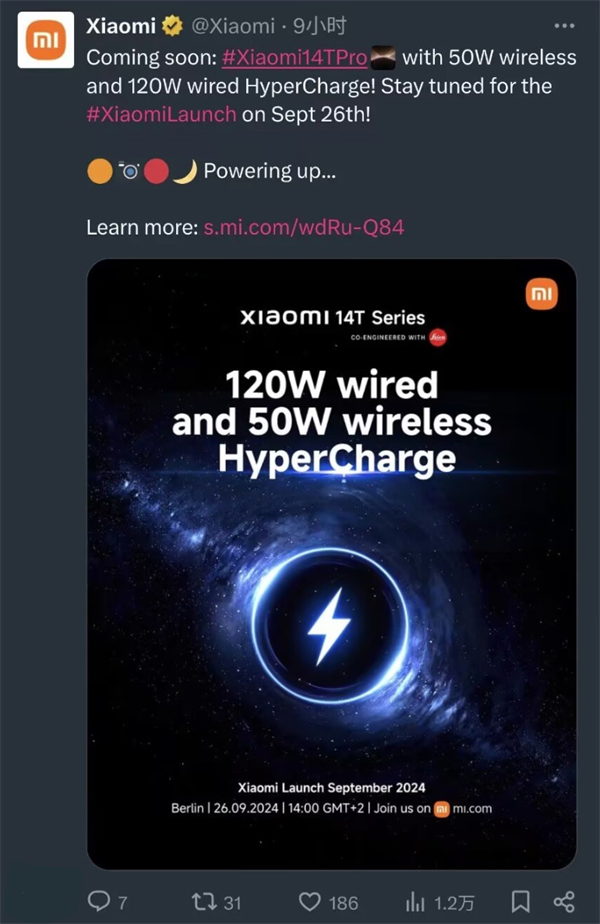Click the gold verified badge
Viewport: 600px width, 924px height.
172,27
